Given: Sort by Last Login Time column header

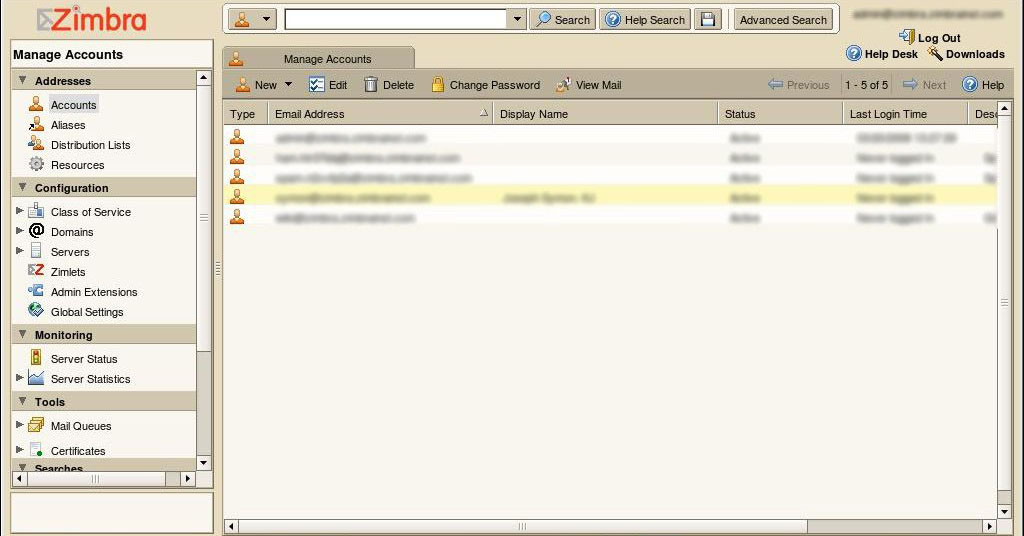Looking at the screenshot, I should 905,114.
